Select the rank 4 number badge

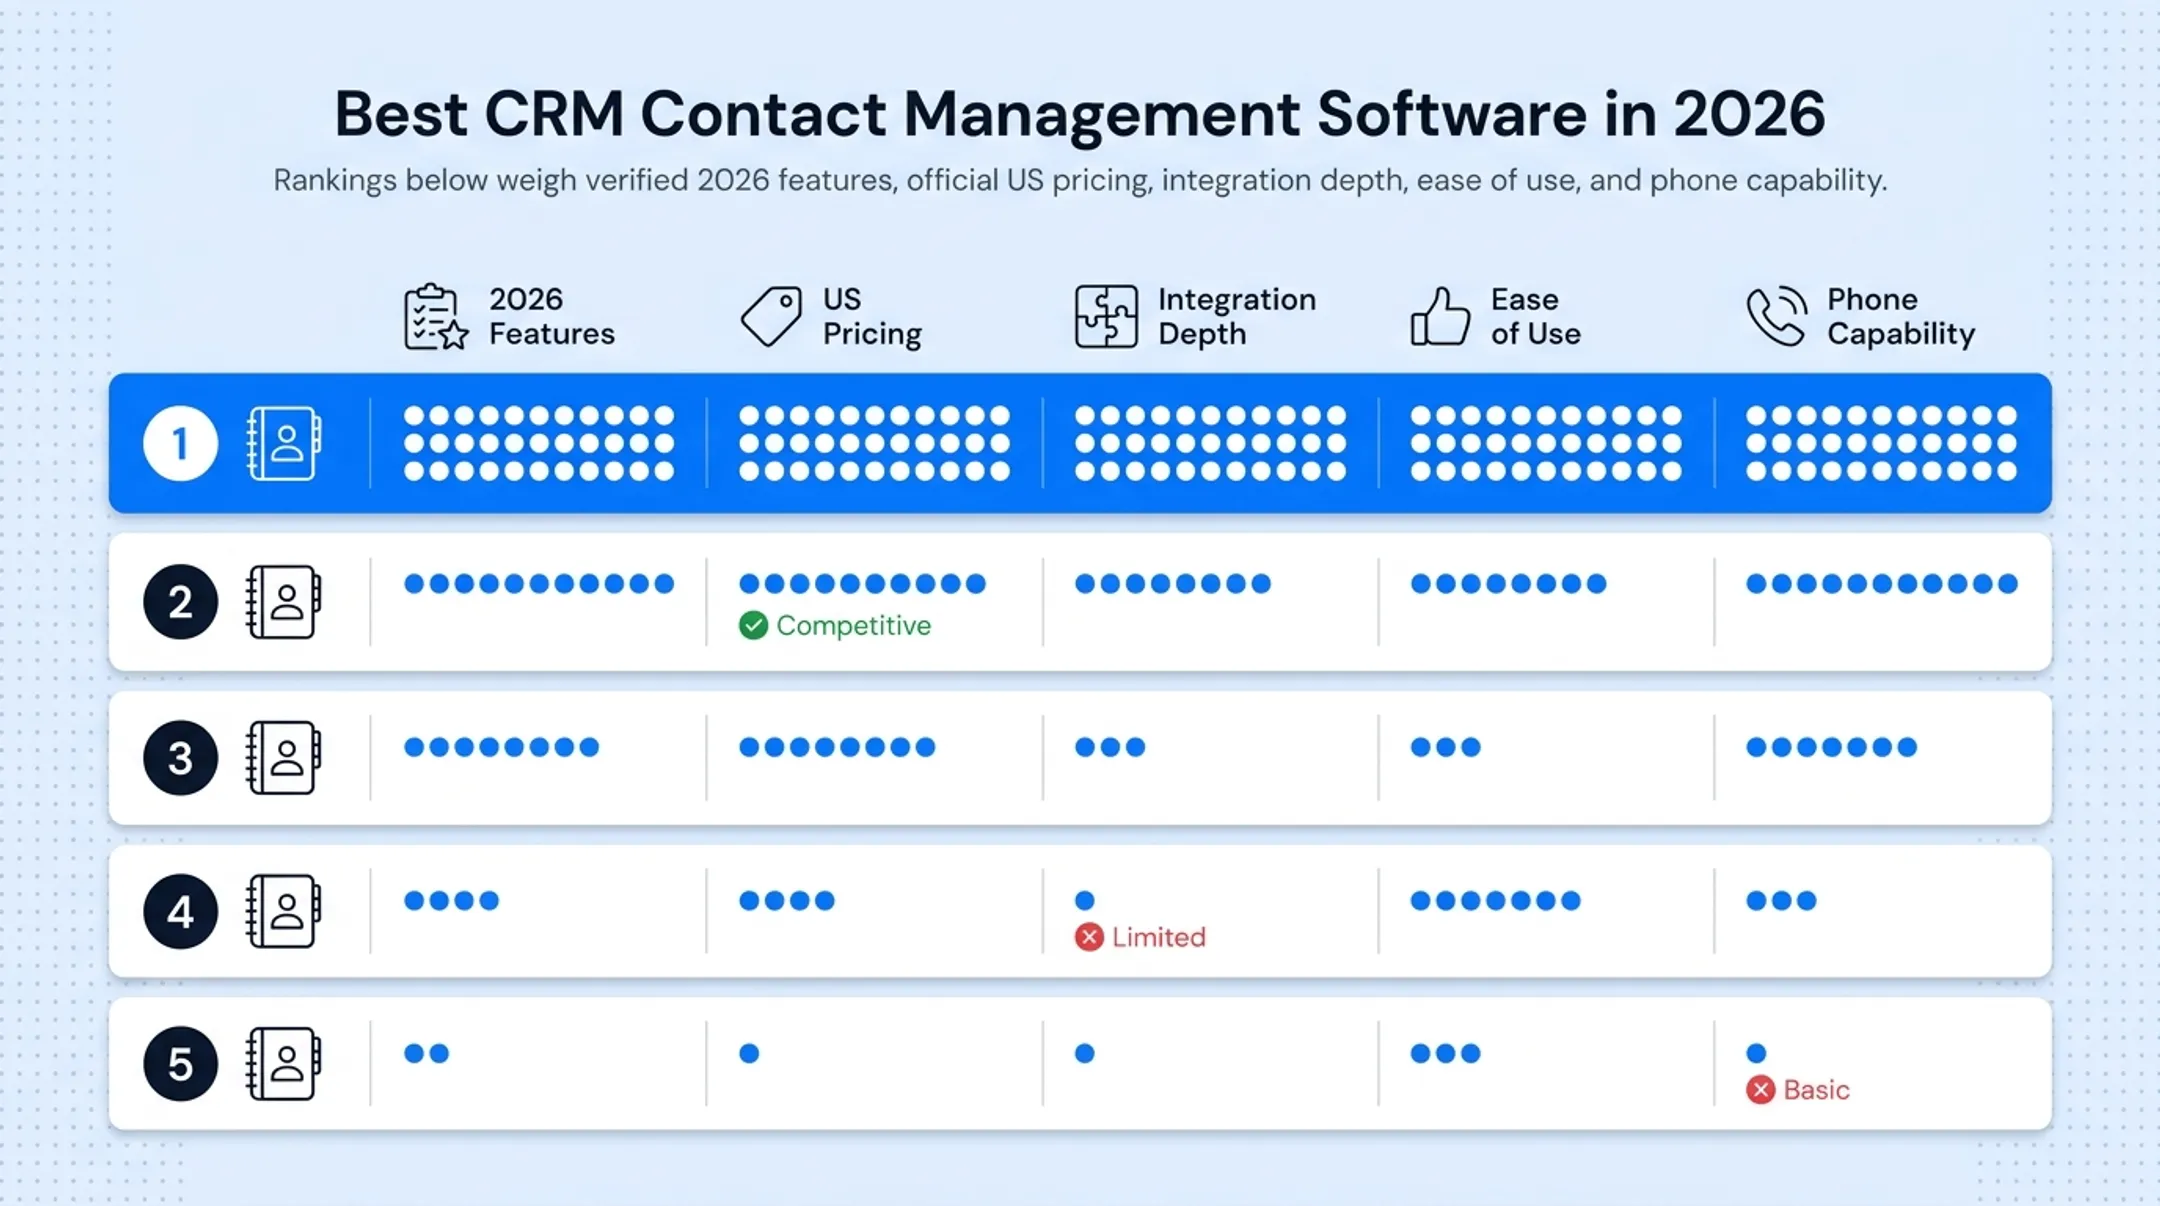[180, 912]
